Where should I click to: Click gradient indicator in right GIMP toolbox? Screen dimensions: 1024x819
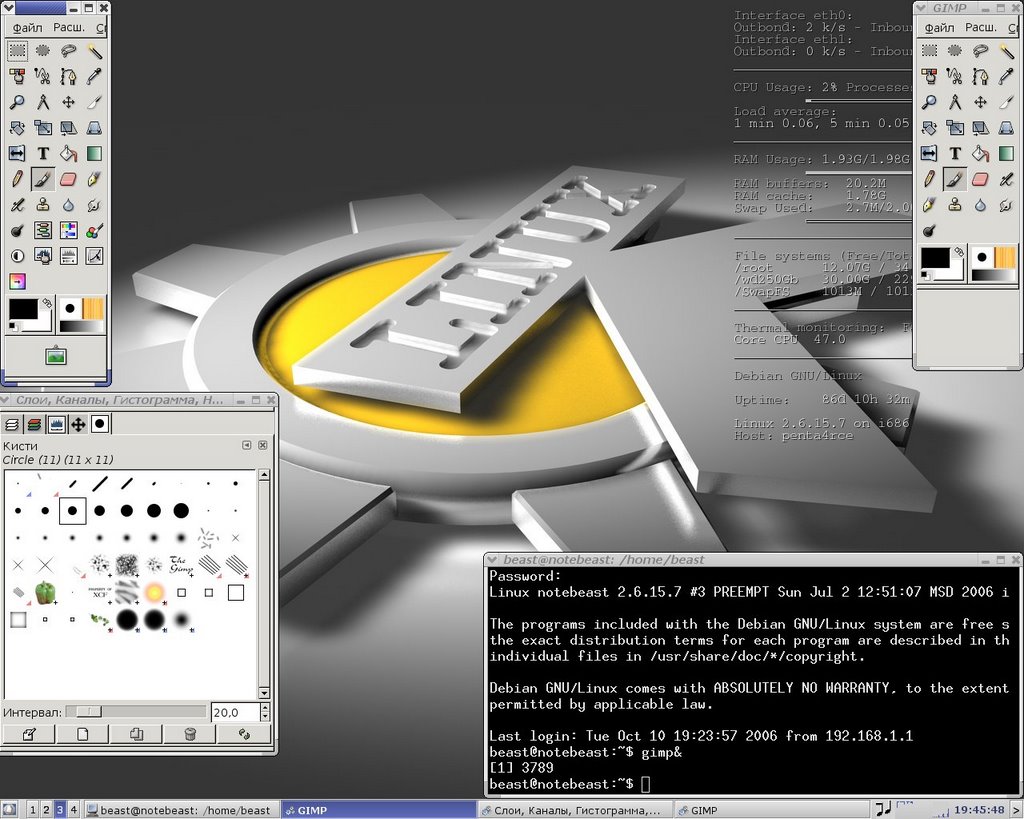point(993,276)
